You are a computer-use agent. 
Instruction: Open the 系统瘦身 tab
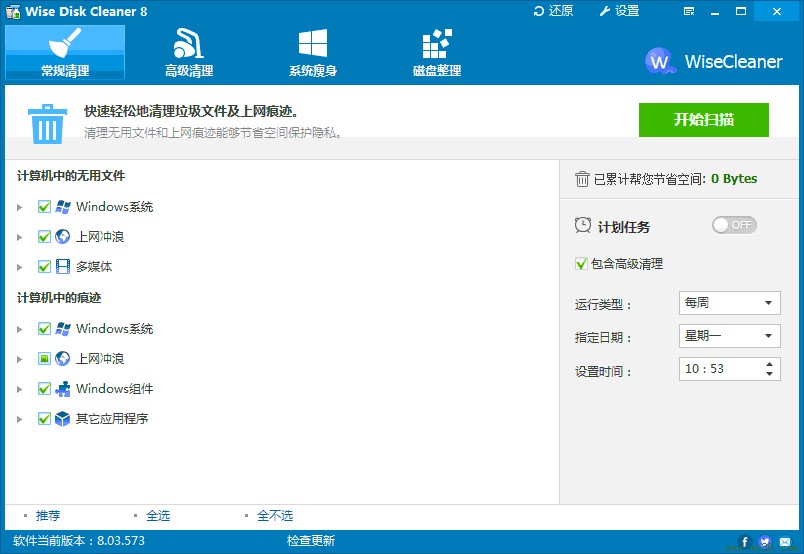(313, 52)
